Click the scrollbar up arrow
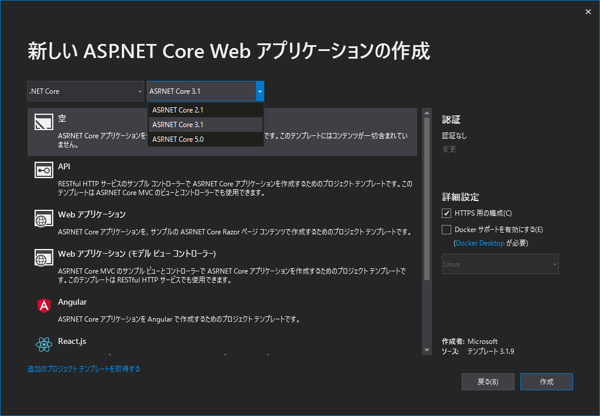 tap(427, 113)
